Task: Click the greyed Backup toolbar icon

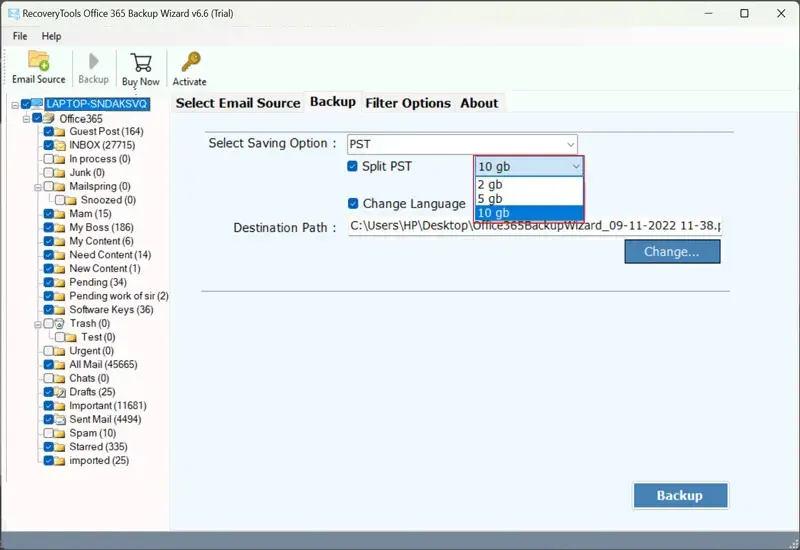Action: (93, 62)
